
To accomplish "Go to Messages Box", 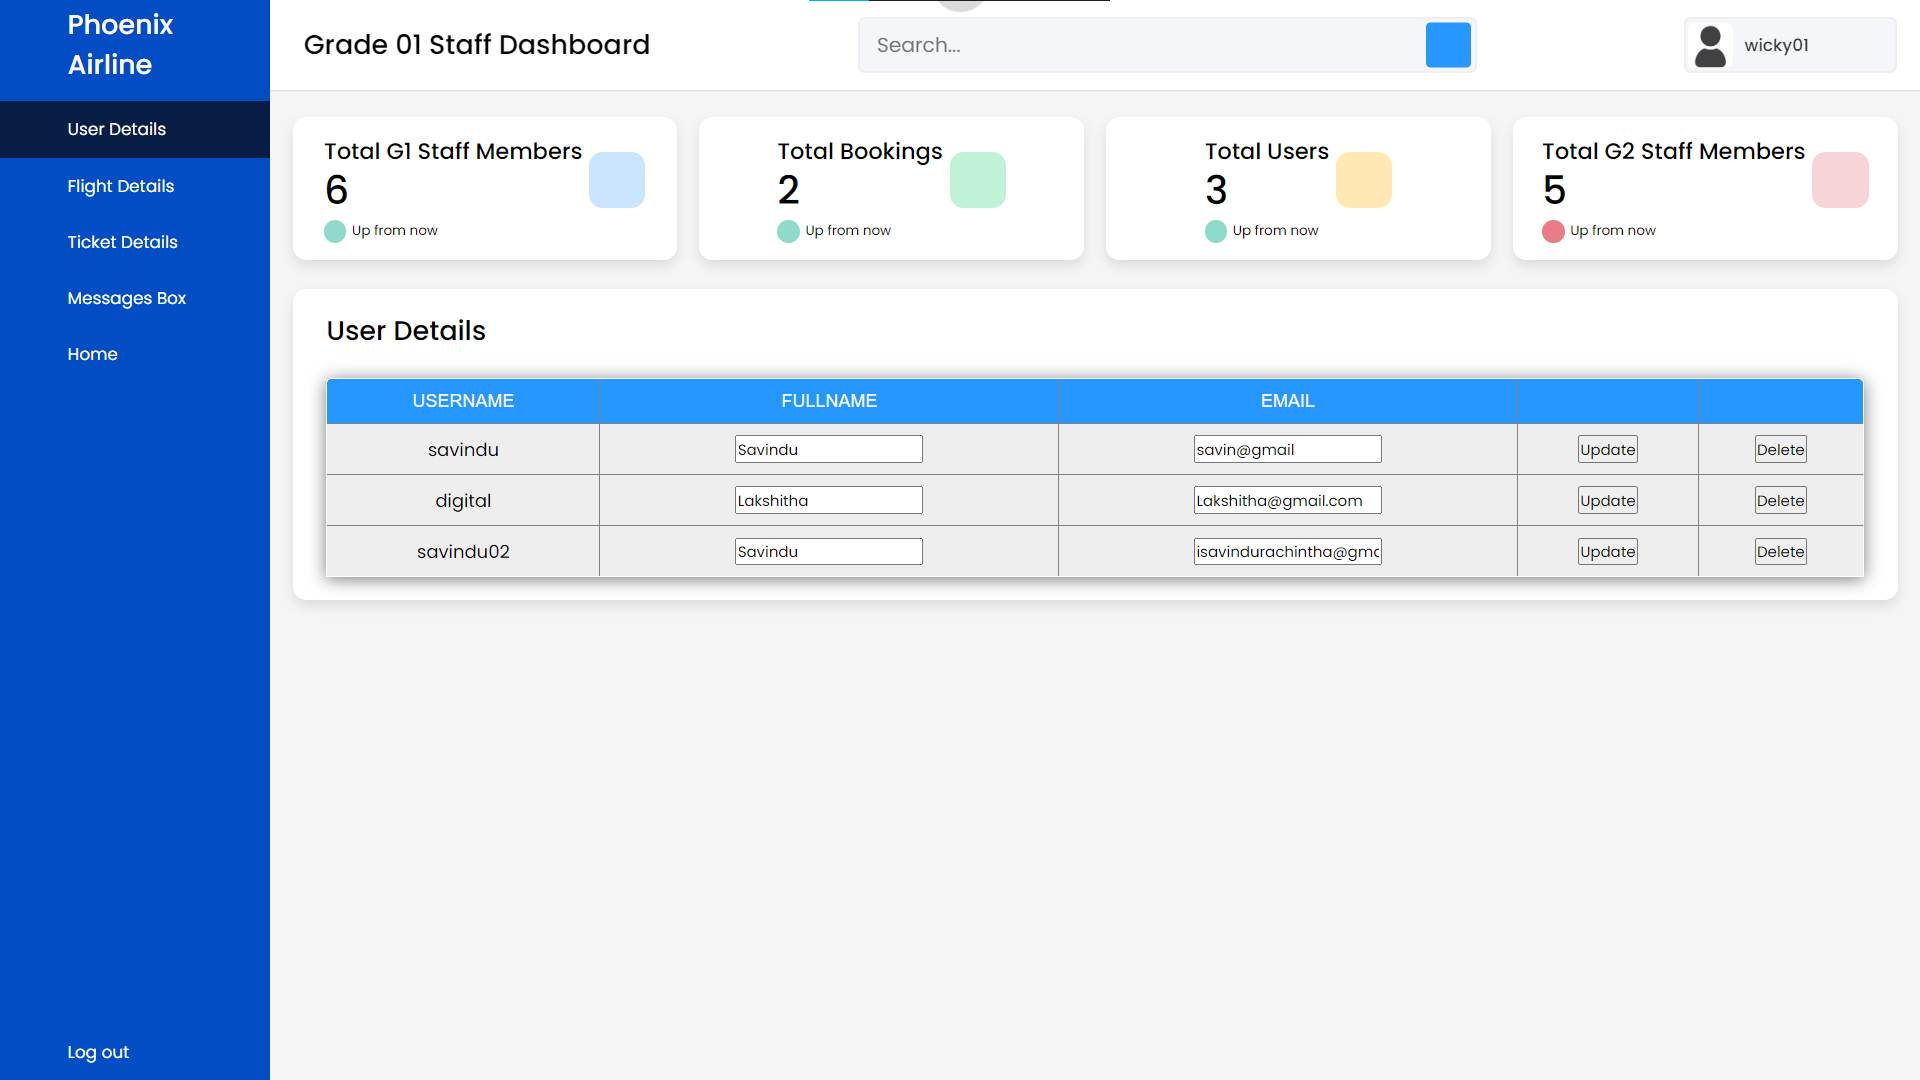I will (126, 298).
